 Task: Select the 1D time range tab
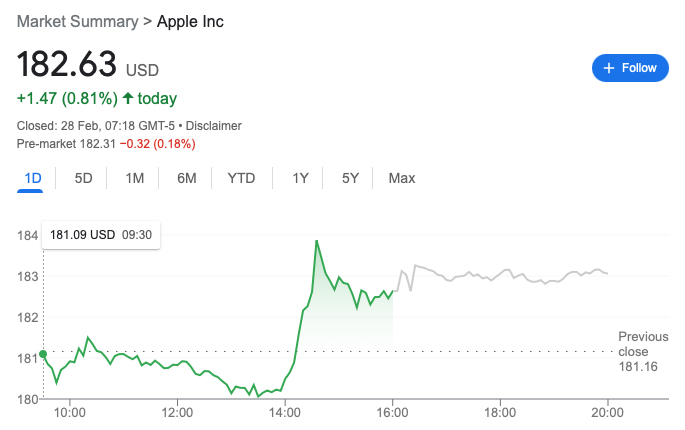(x=33, y=179)
